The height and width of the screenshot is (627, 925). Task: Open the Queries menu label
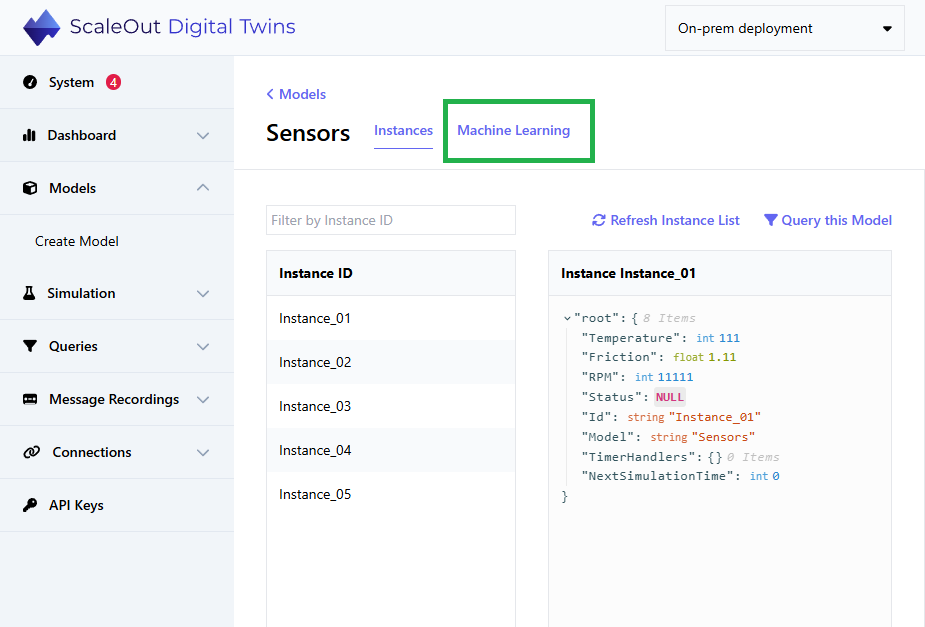(x=73, y=346)
